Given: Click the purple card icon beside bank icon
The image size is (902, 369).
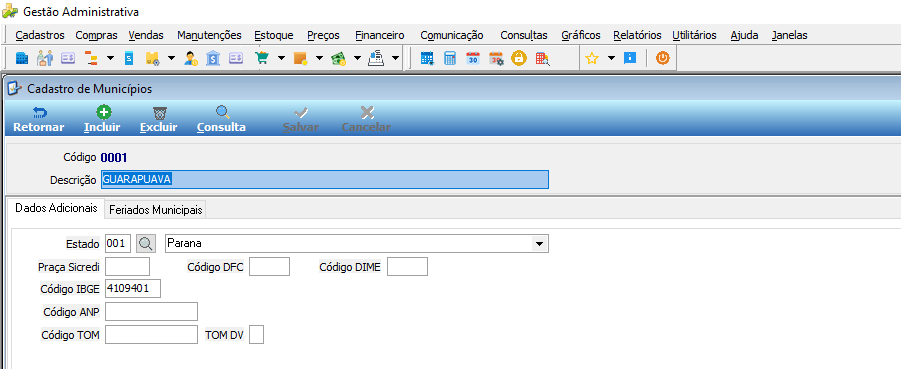Looking at the screenshot, I should coord(236,58).
